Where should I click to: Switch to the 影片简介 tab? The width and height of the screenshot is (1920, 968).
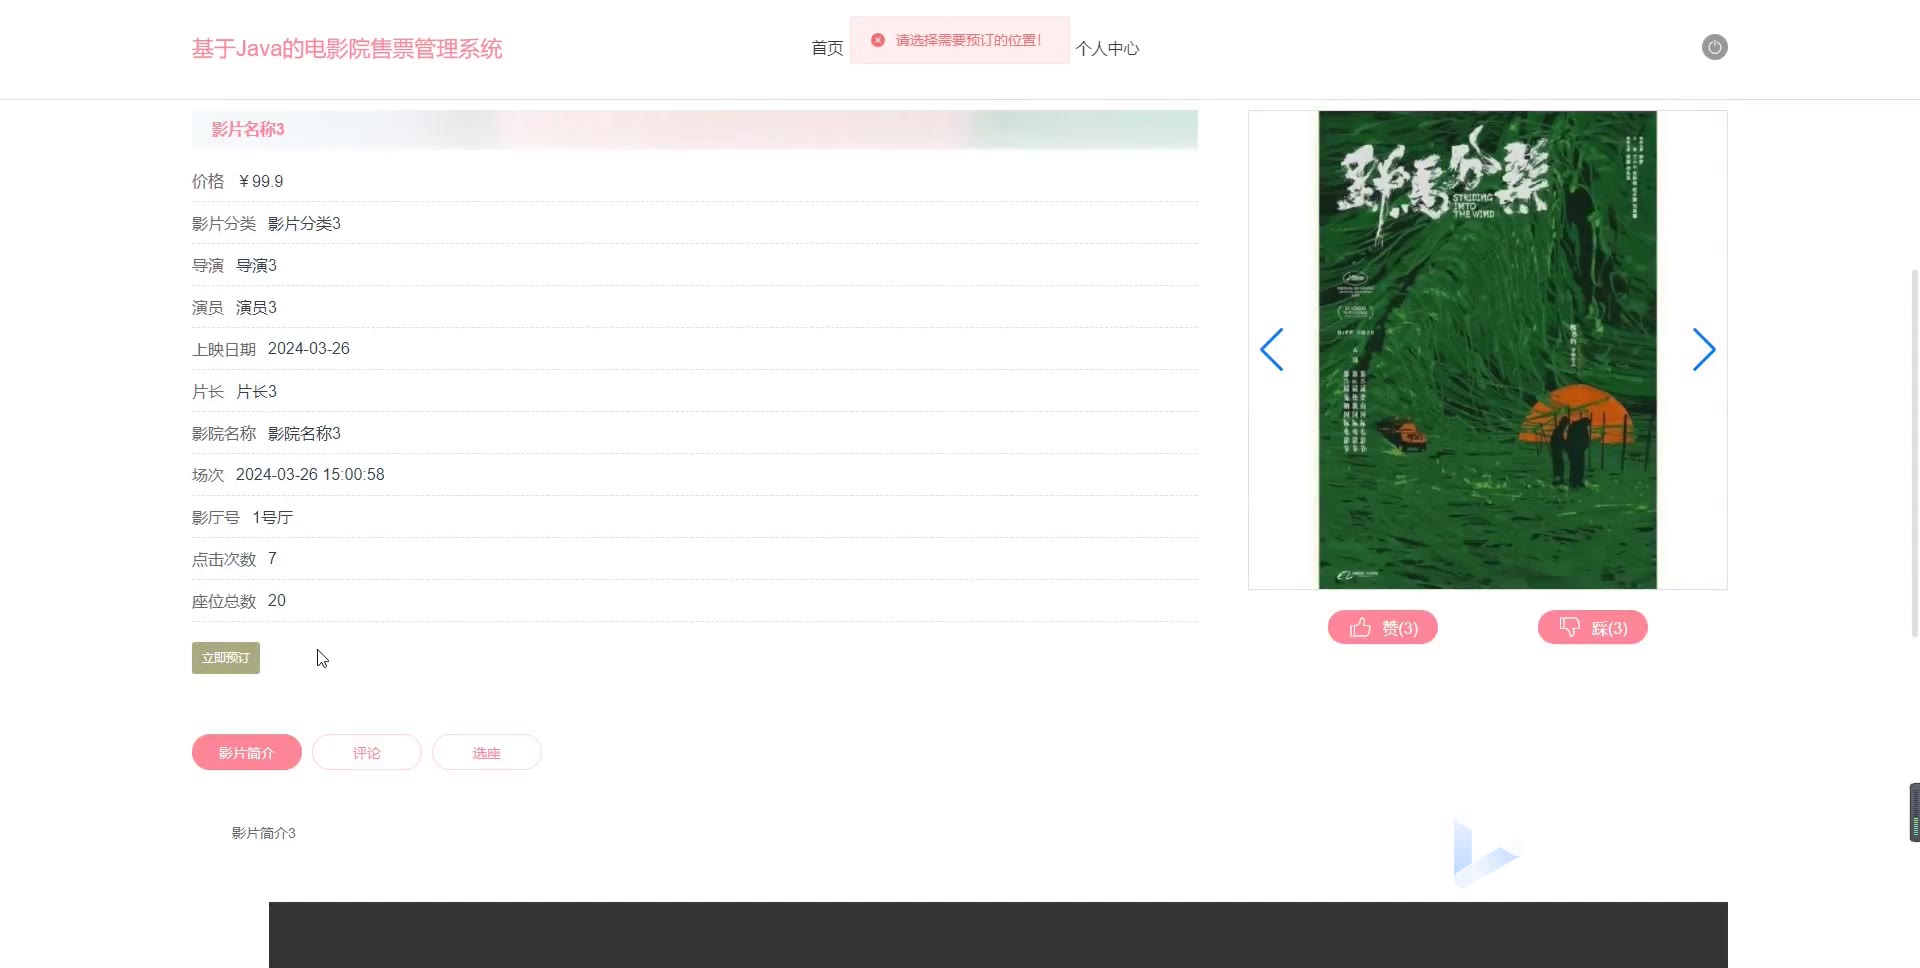tap(247, 752)
